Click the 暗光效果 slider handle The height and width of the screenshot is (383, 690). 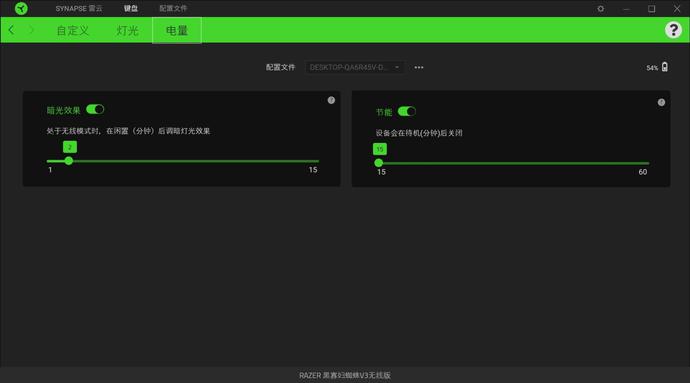pos(69,161)
